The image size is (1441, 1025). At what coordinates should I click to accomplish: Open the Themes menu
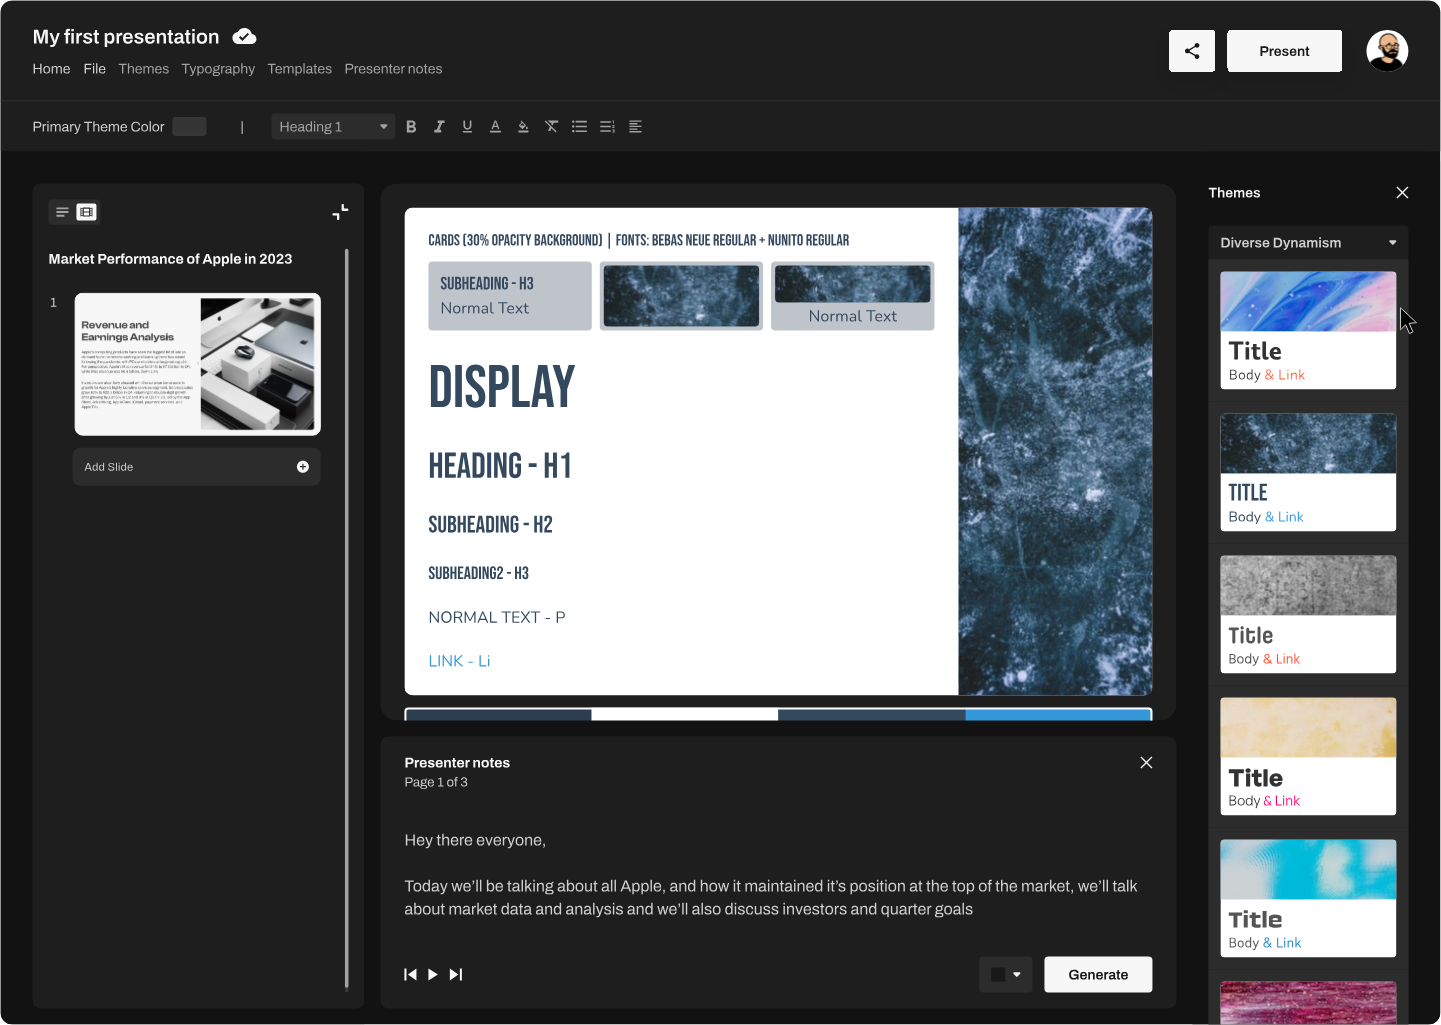point(144,69)
